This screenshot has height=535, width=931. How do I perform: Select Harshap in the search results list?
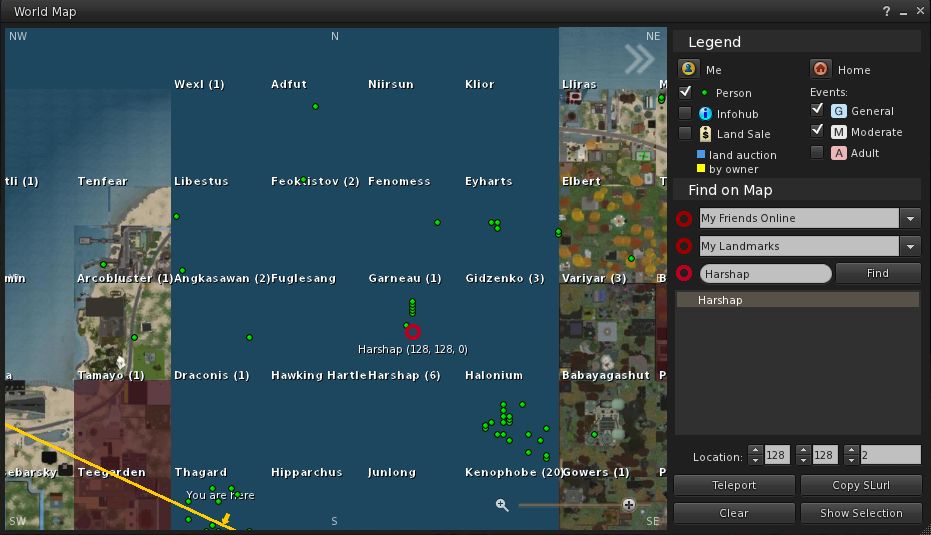[x=797, y=300]
